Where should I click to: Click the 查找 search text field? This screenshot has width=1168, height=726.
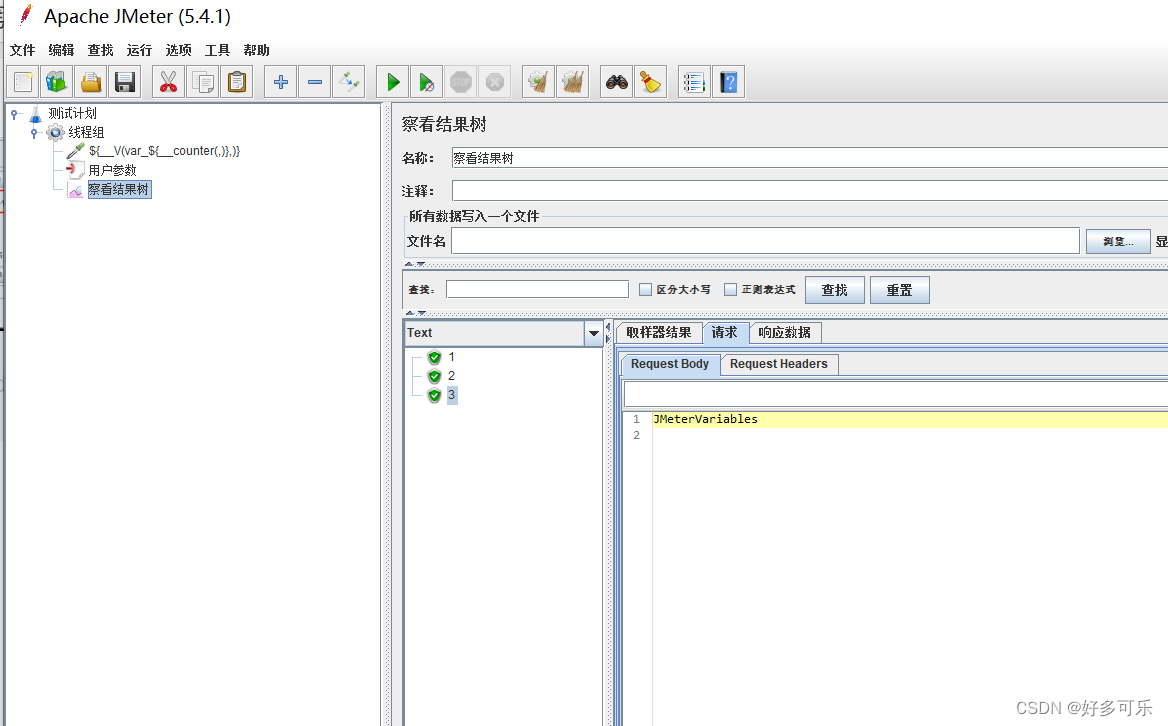pos(537,290)
